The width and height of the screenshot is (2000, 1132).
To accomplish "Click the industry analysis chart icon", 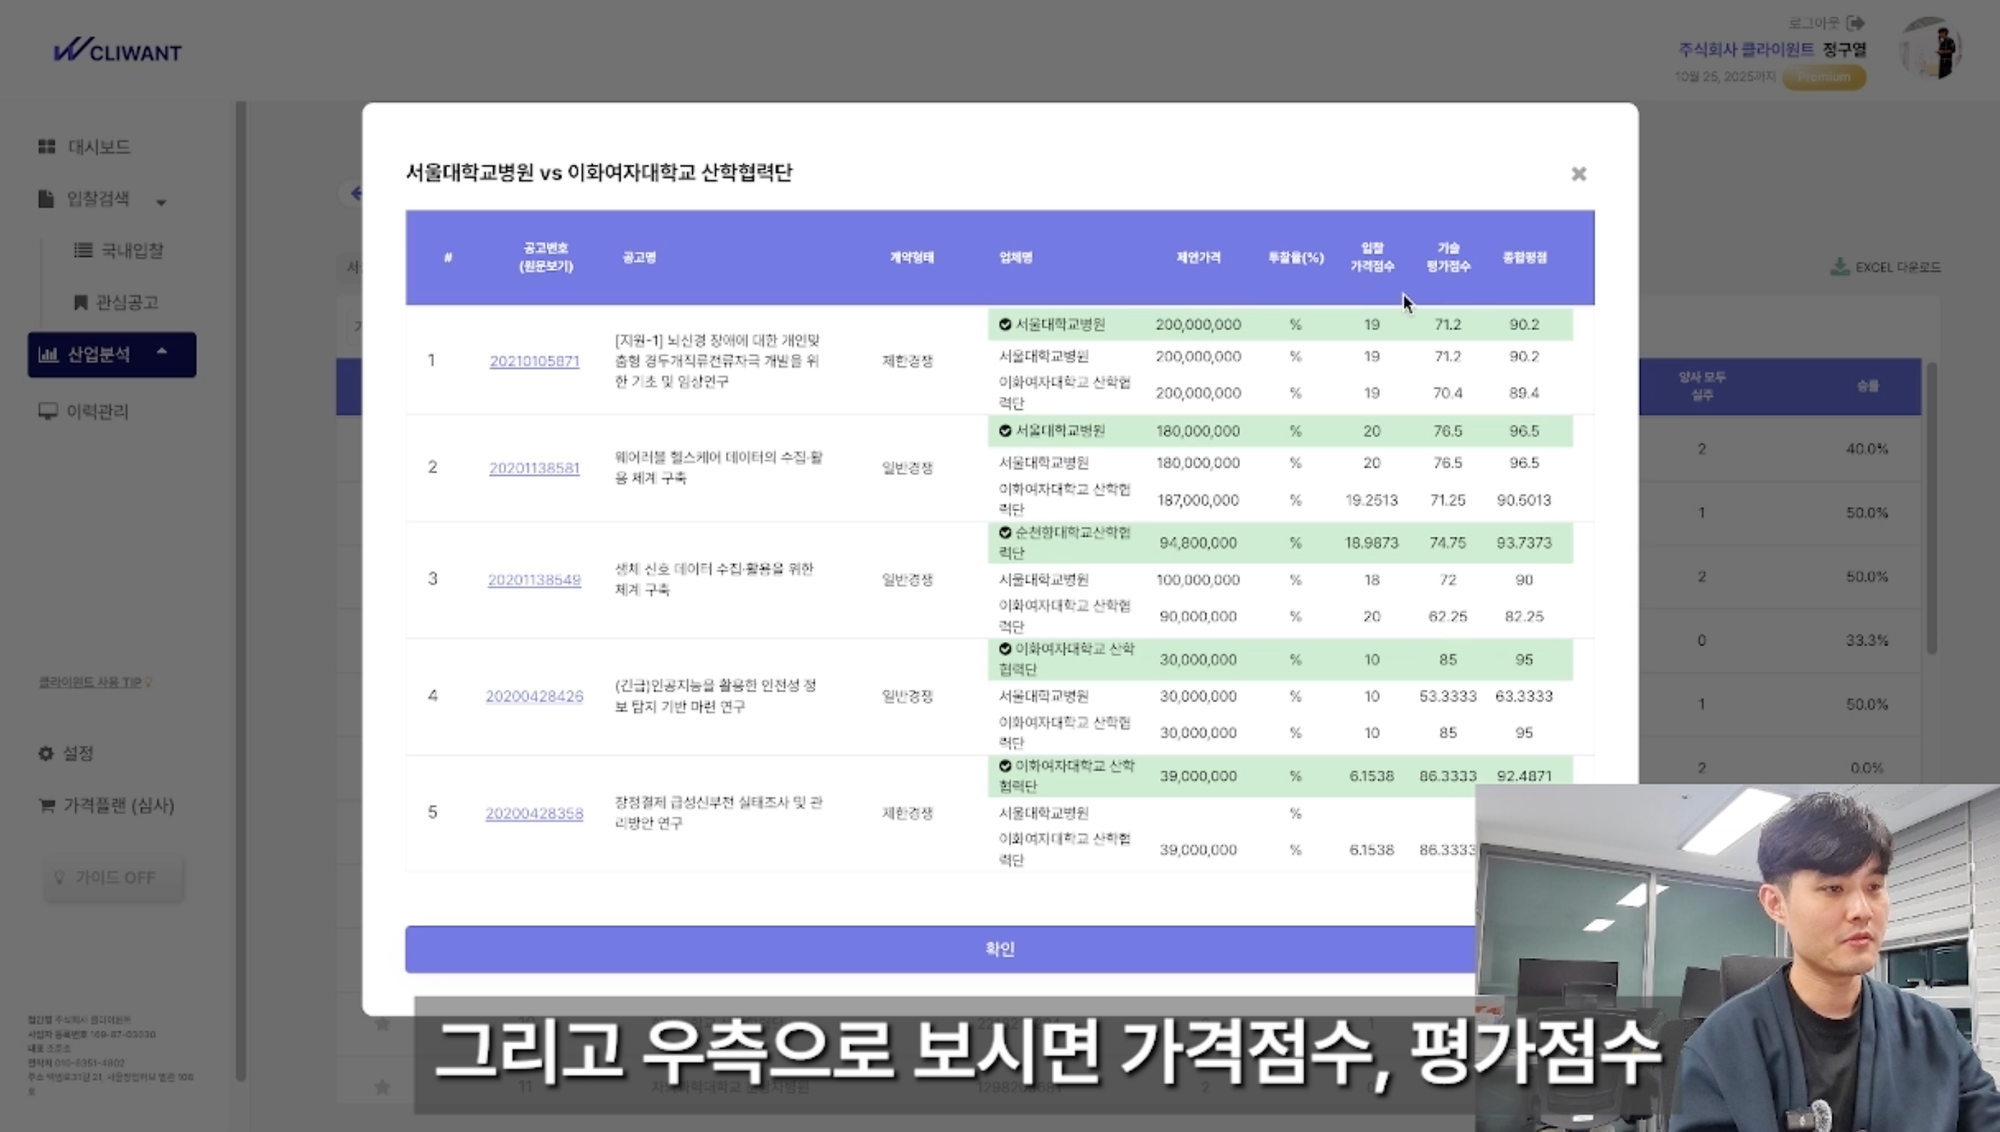I will pos(48,354).
